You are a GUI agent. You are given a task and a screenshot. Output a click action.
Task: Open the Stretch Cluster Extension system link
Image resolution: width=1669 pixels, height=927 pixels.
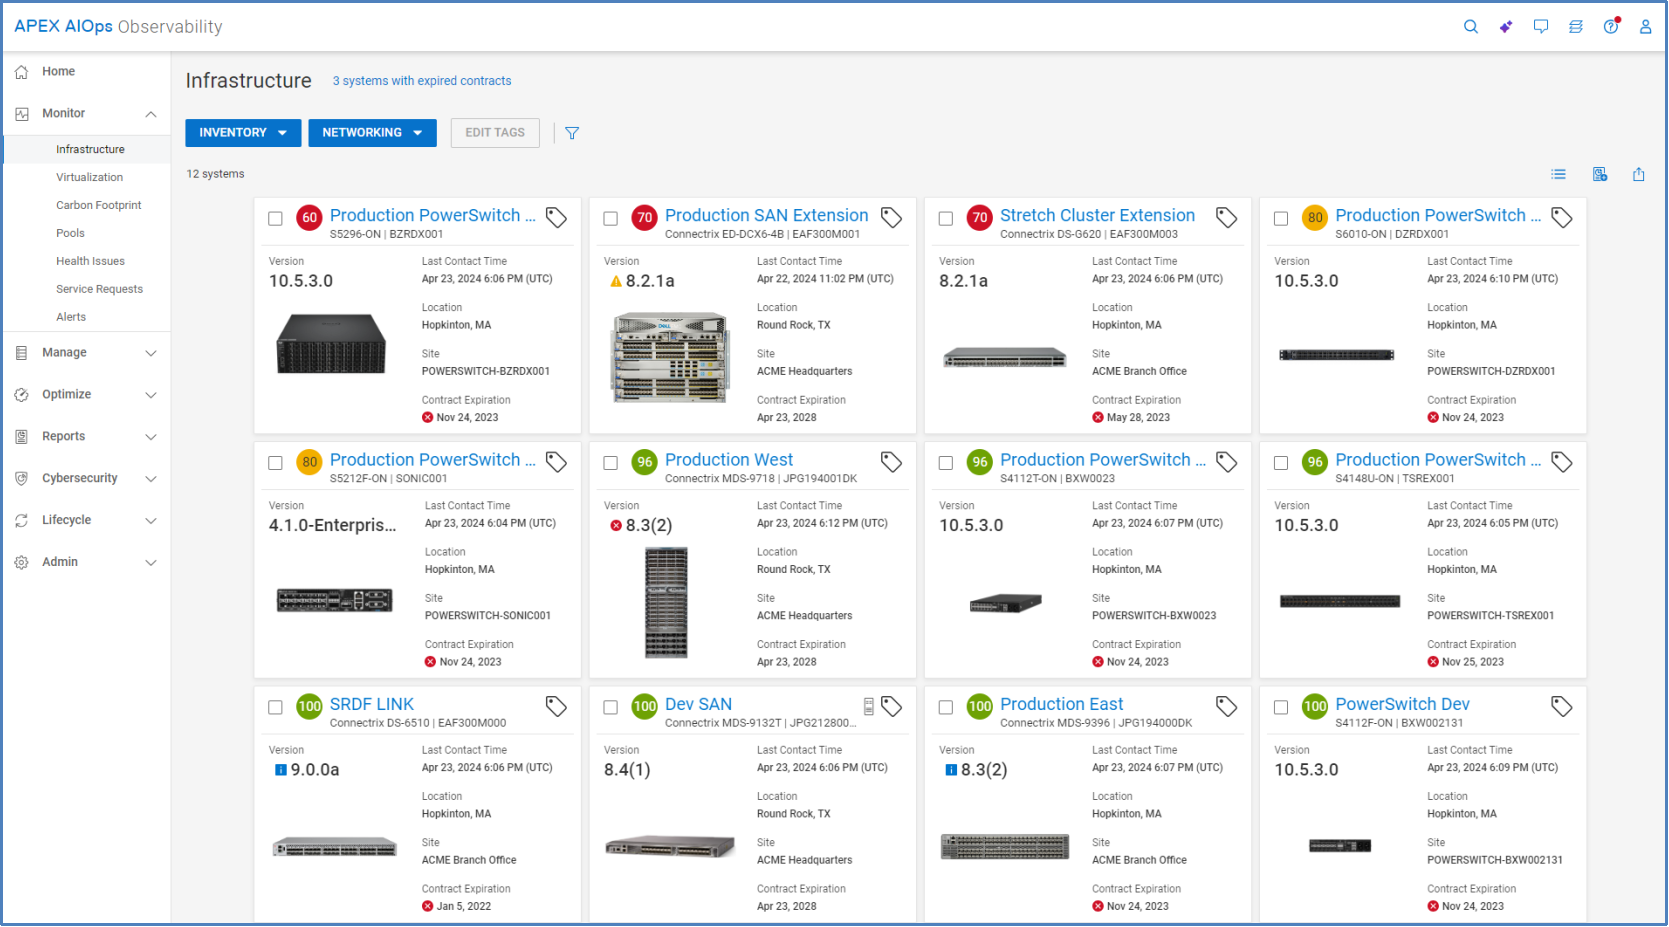(1097, 215)
